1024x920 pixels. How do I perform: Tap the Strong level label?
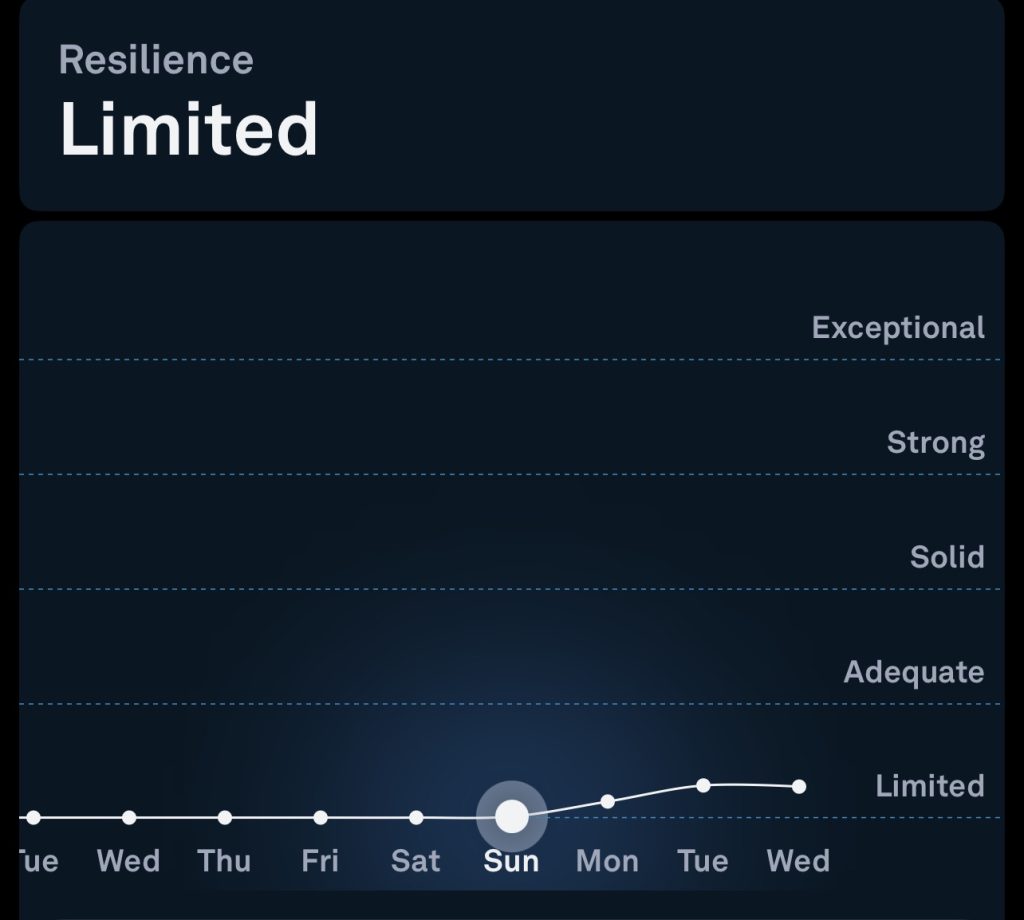[x=935, y=443]
